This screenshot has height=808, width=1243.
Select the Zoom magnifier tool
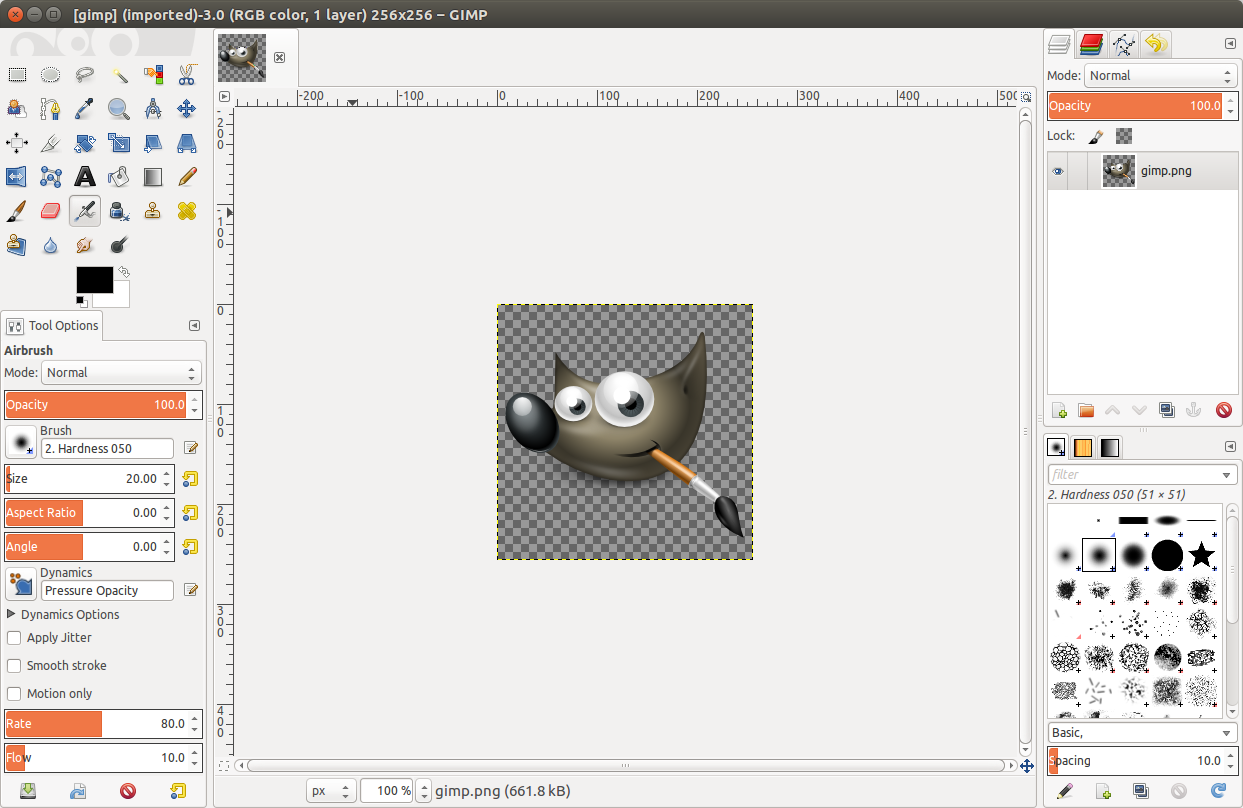click(x=119, y=108)
